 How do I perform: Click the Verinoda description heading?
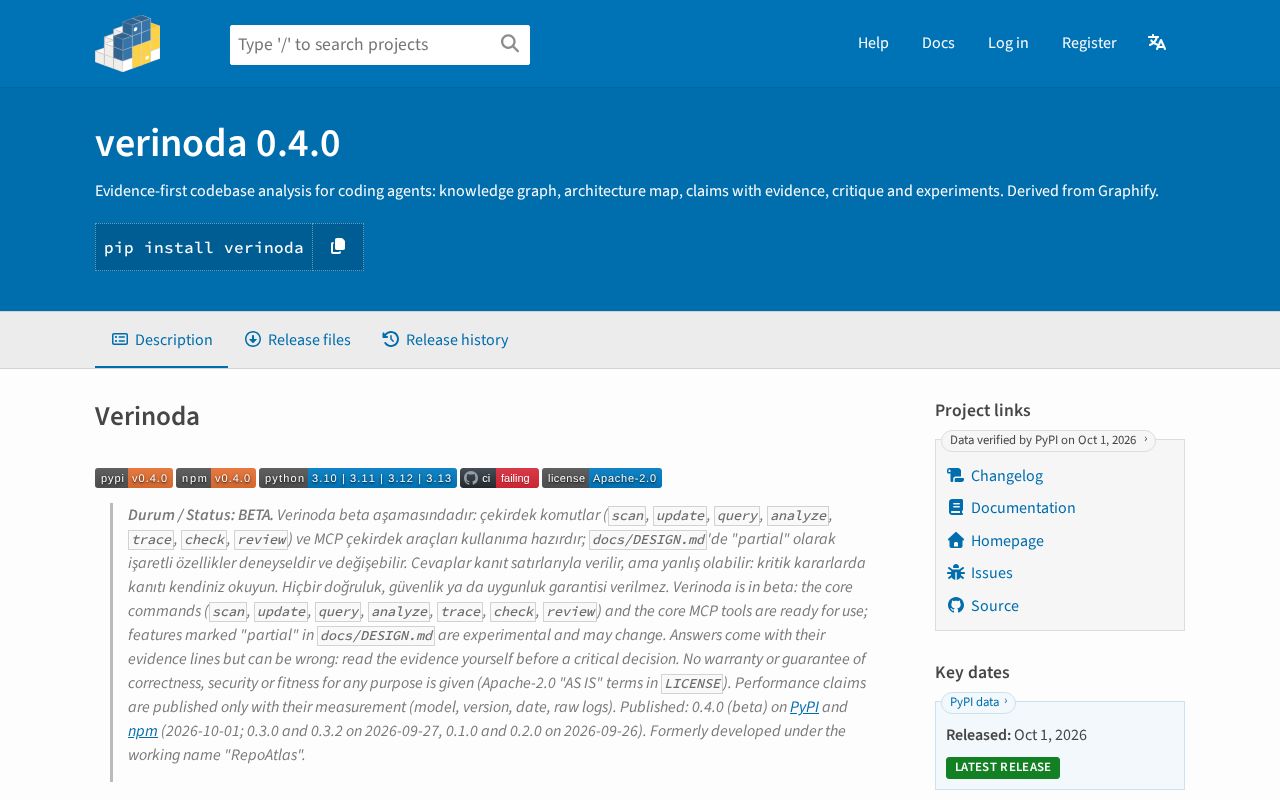click(147, 416)
